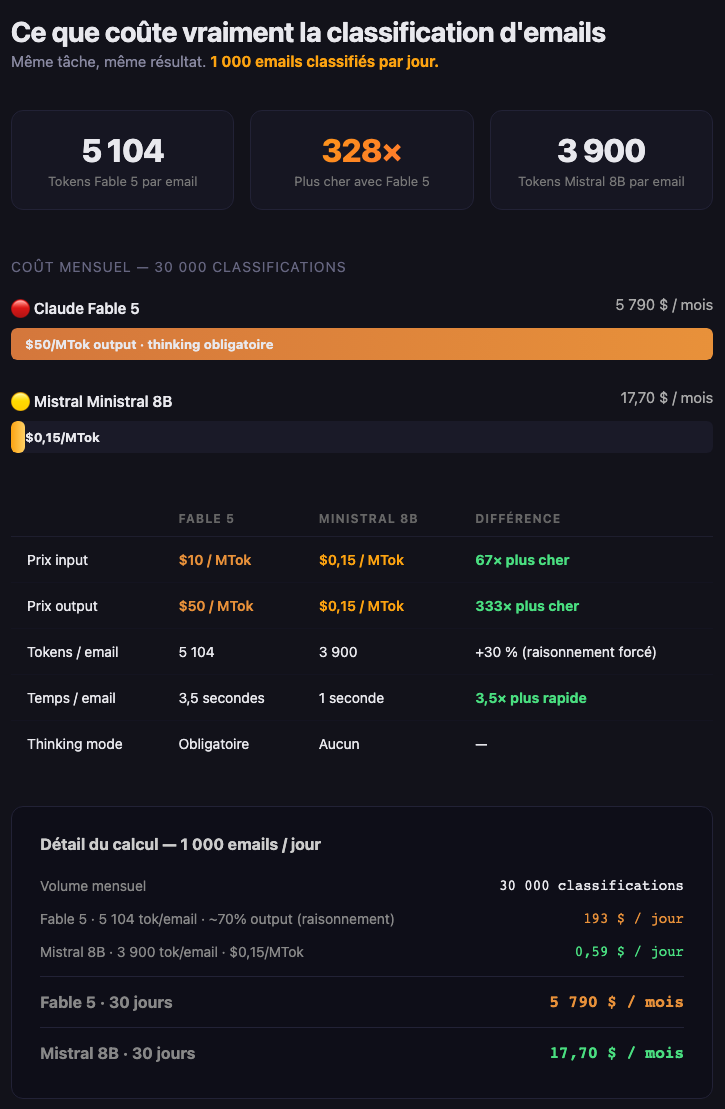This screenshot has width=725, height=1109.
Task: Click the DIFFÉRENCE column header
Action: pos(518,518)
